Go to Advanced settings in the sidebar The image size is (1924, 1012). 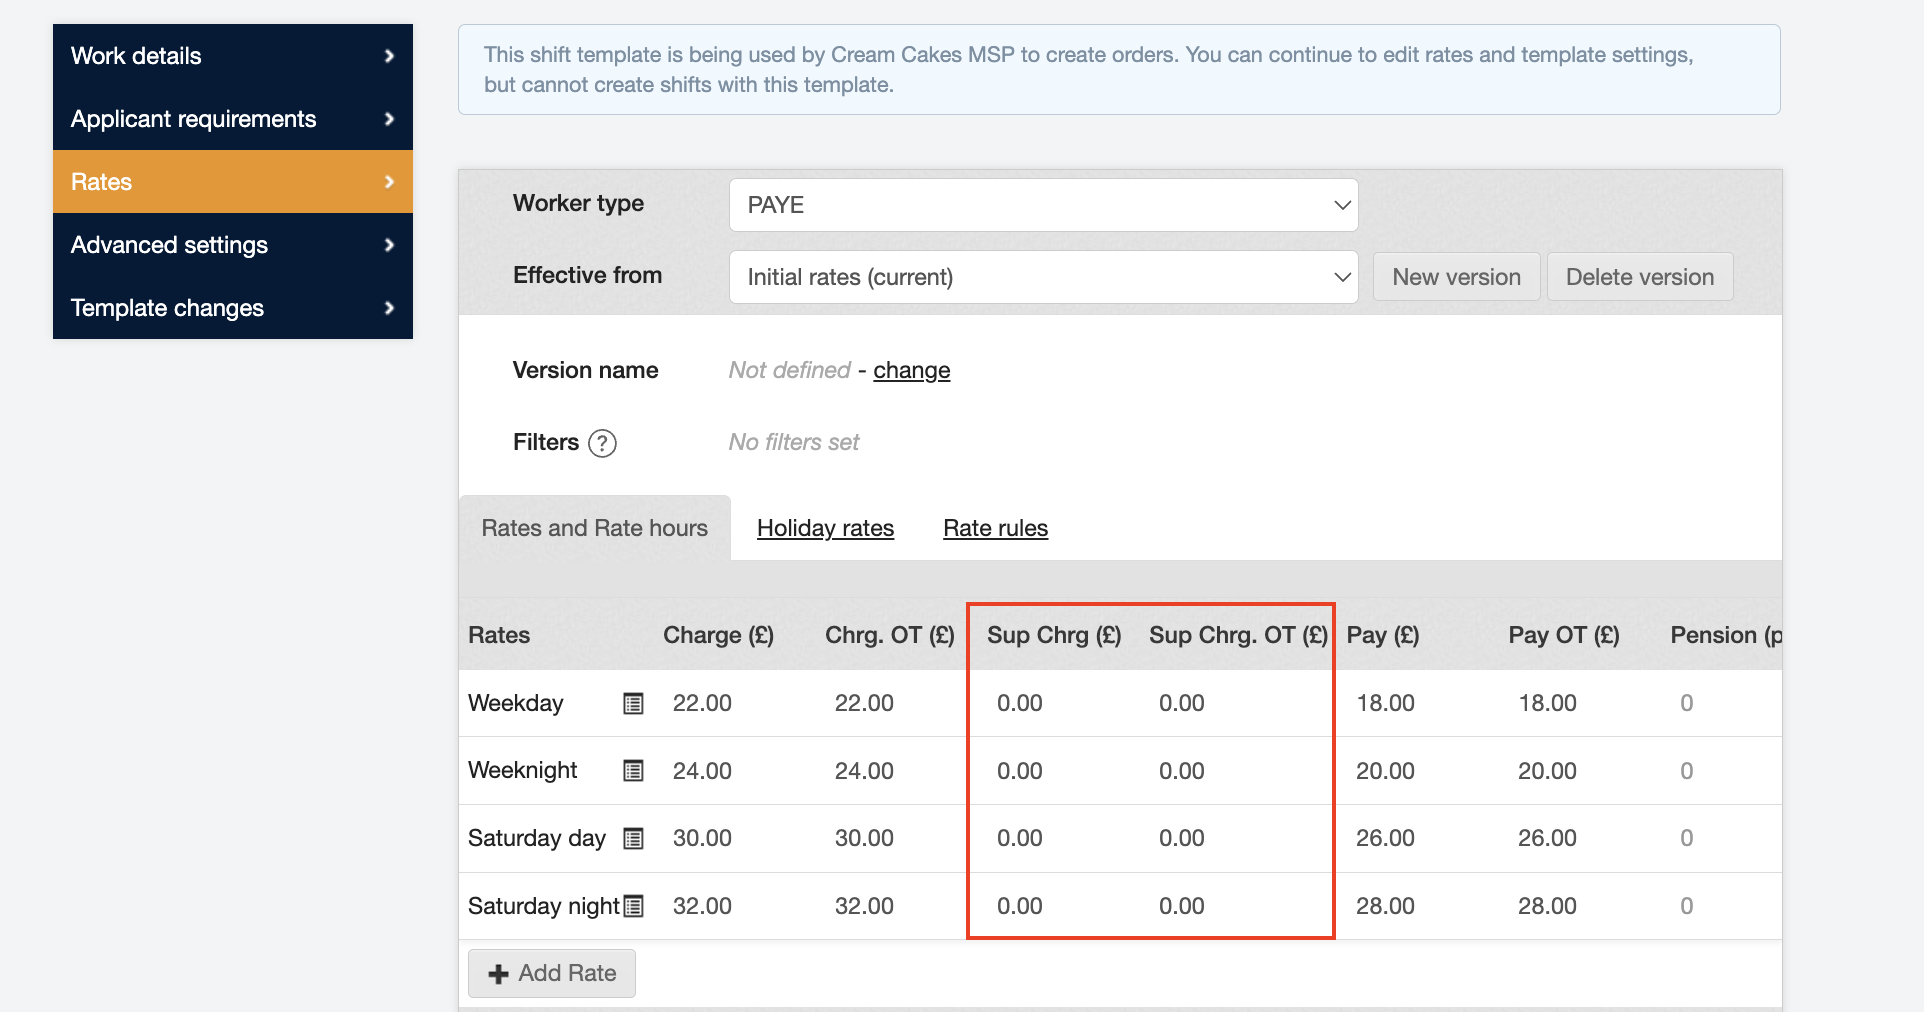232,245
